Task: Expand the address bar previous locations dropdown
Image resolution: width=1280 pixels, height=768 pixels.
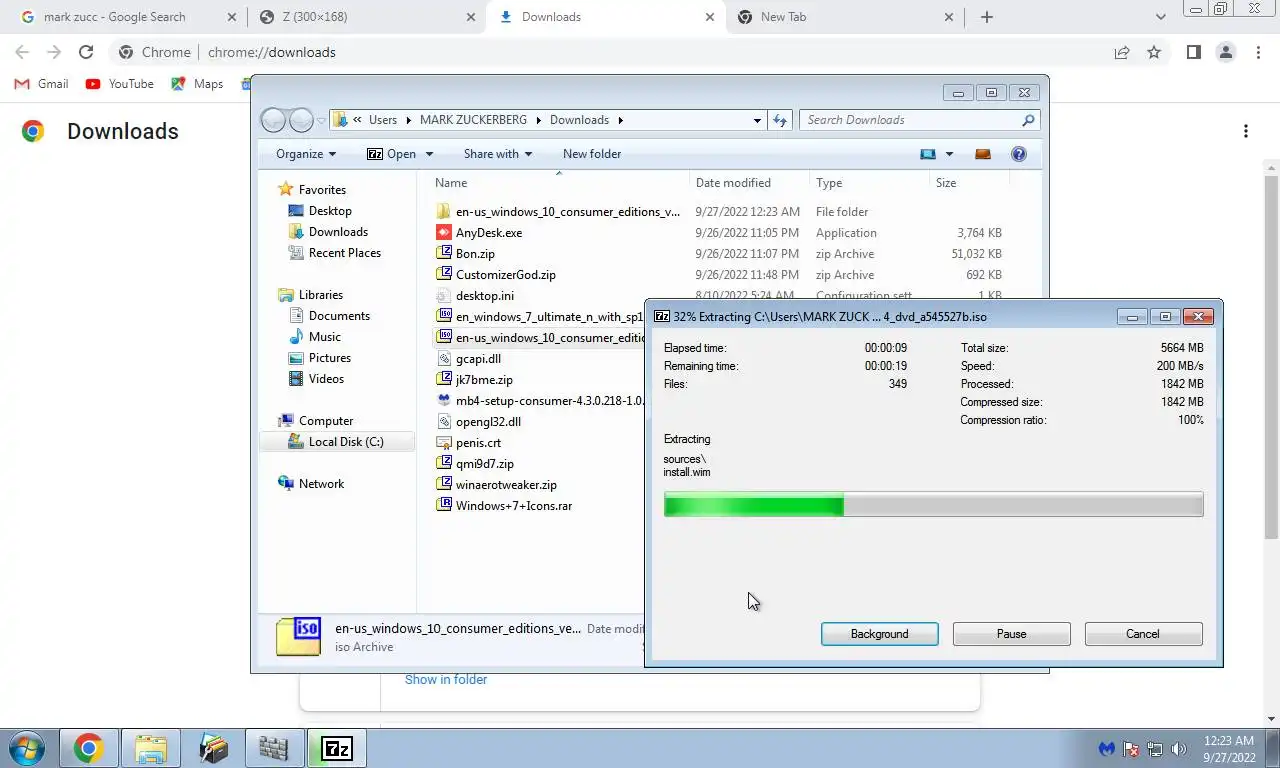Action: [757, 120]
